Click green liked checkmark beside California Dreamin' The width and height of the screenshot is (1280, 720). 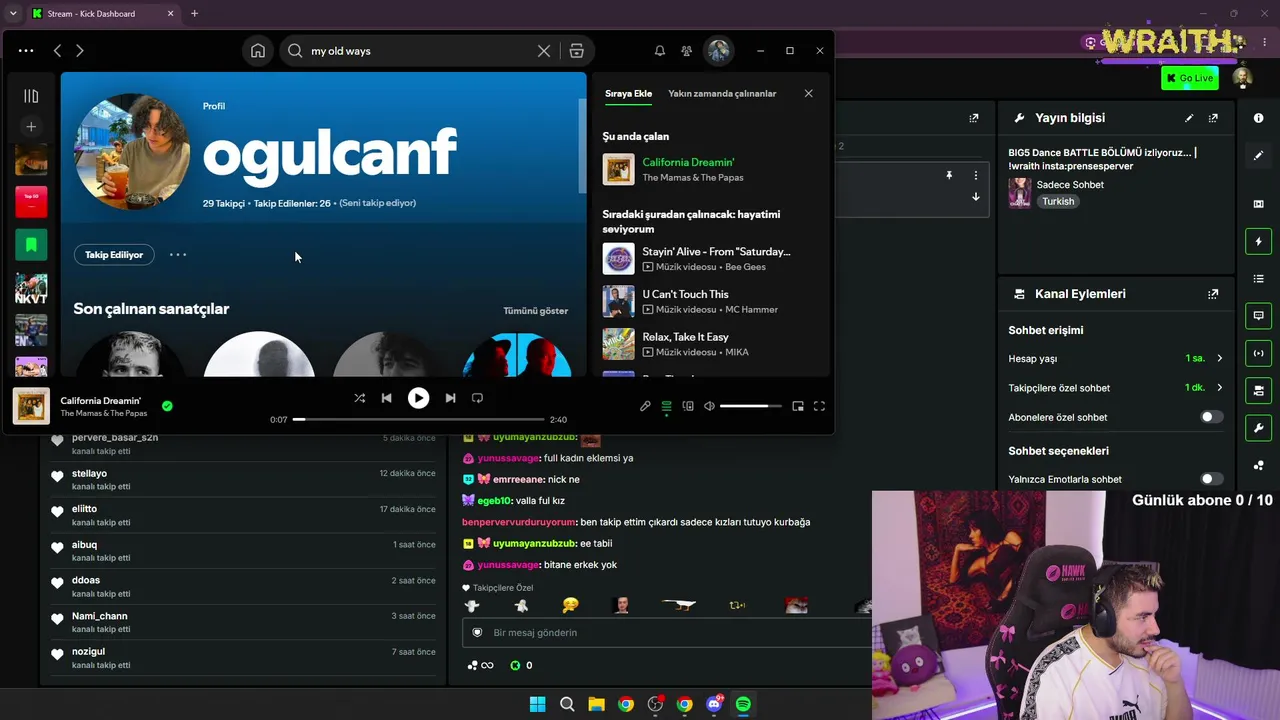point(167,406)
